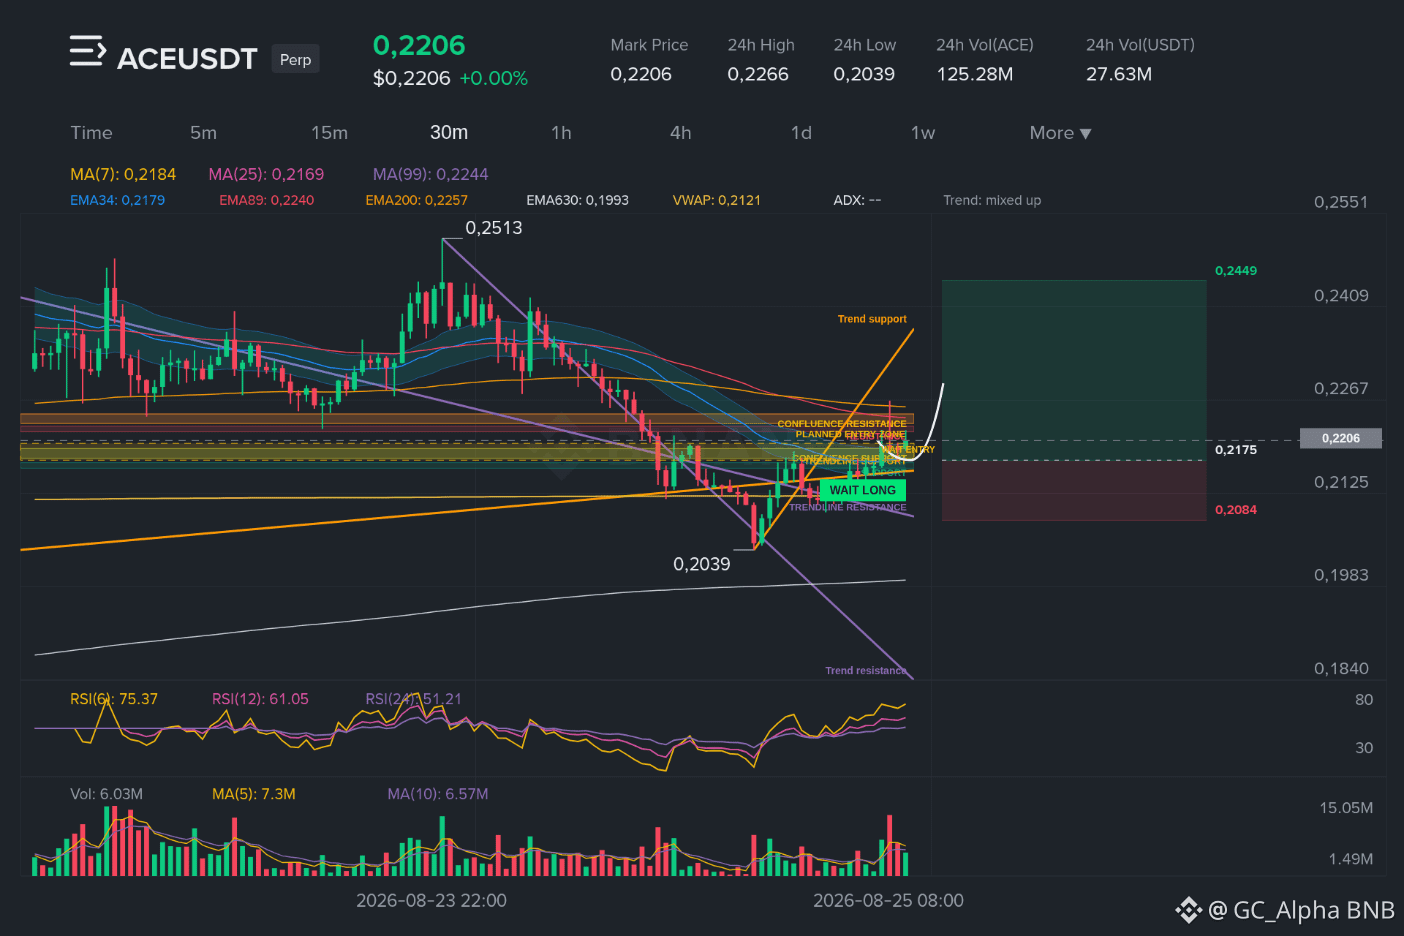Click the ACEUSDT symbol name
1404x936 pixels.
click(x=187, y=59)
